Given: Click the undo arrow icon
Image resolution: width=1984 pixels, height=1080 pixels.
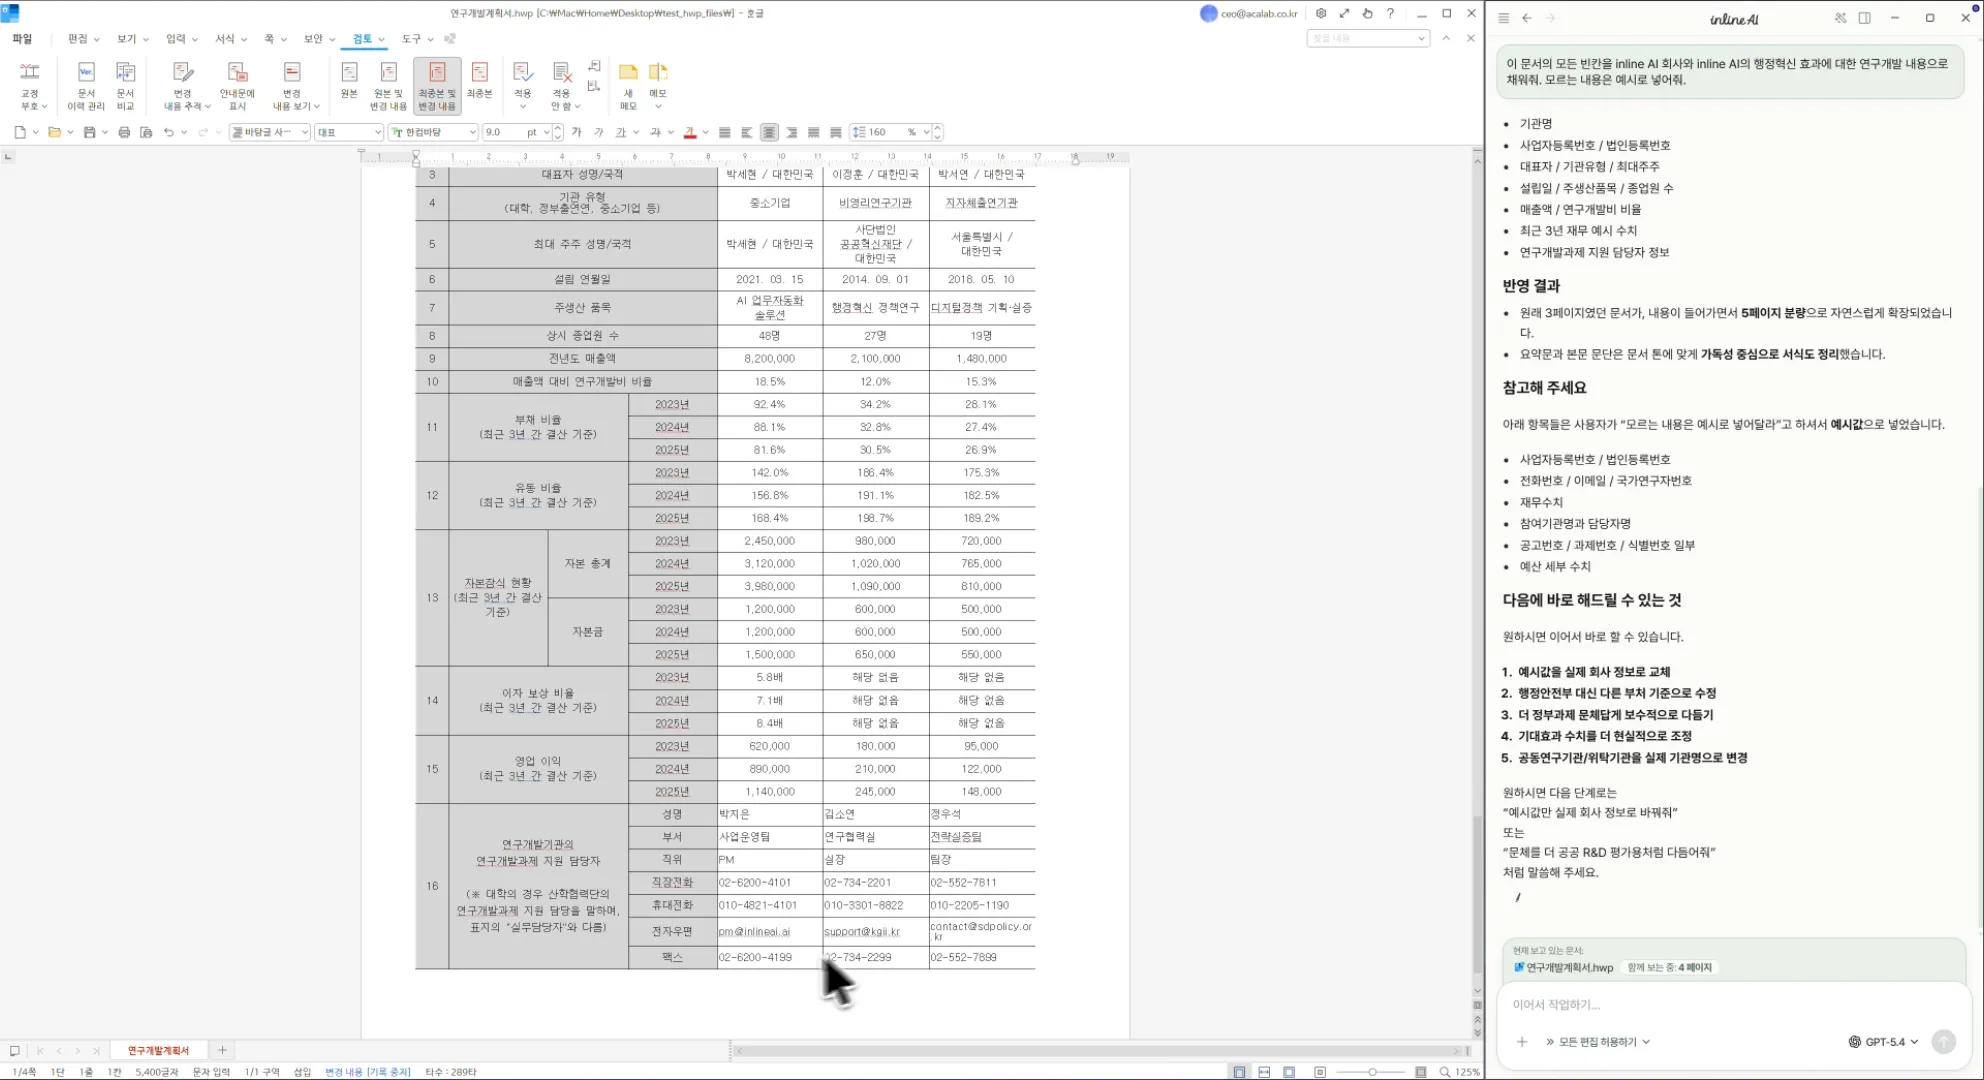Looking at the screenshot, I should (168, 132).
